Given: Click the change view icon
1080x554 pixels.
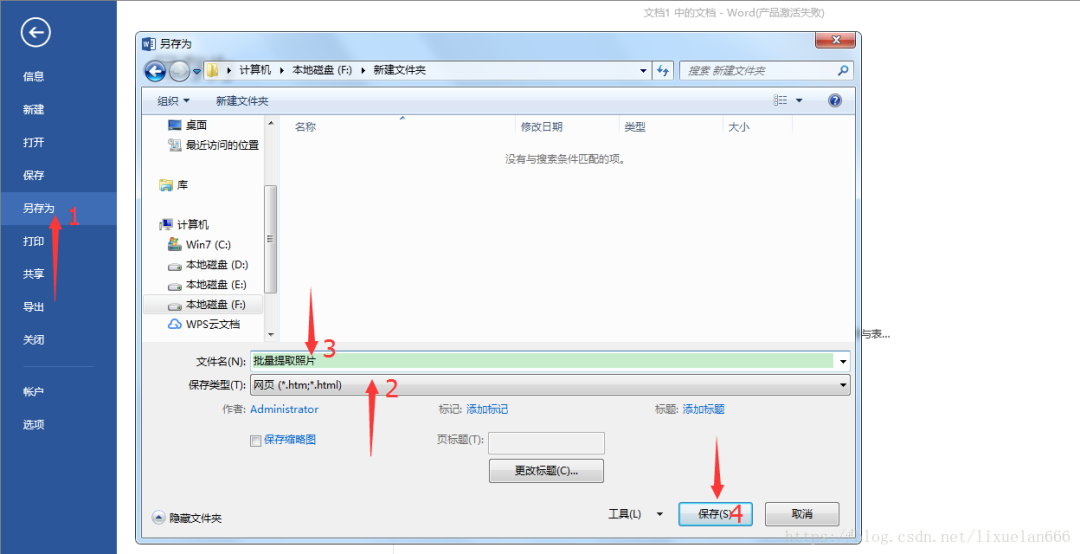Looking at the screenshot, I should point(780,101).
